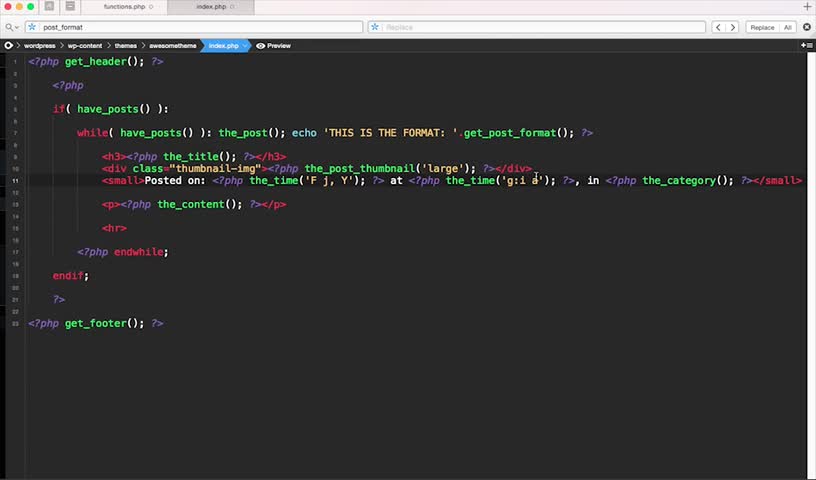Click the All replace button

[x=788, y=27]
